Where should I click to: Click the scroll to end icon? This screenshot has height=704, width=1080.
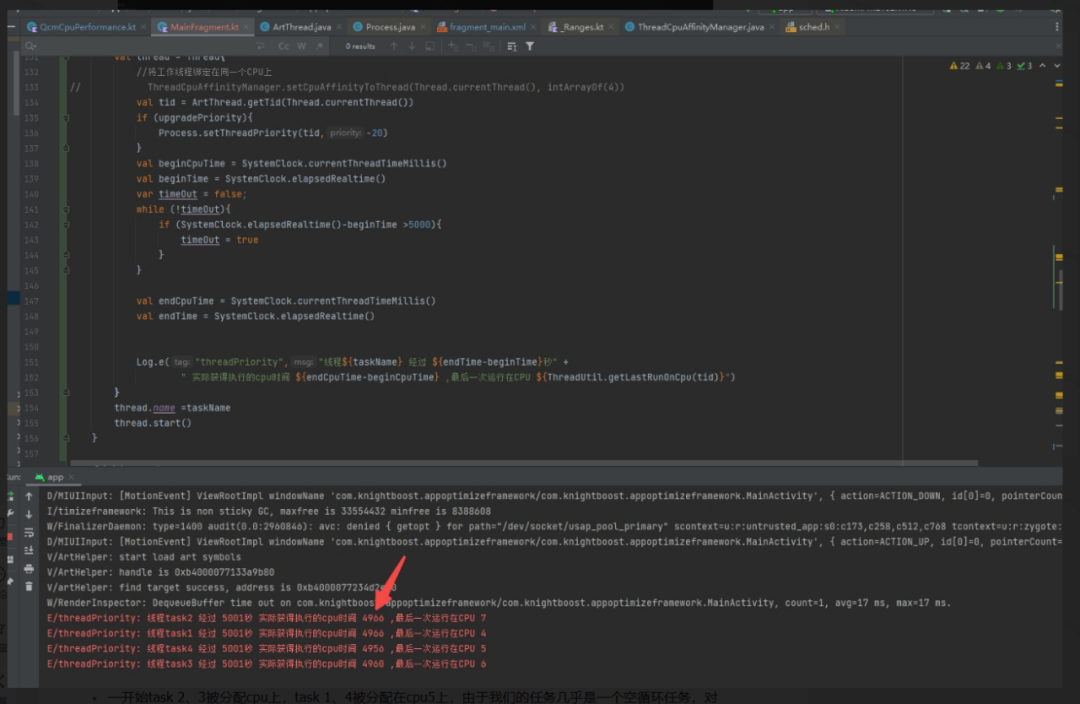point(29,550)
